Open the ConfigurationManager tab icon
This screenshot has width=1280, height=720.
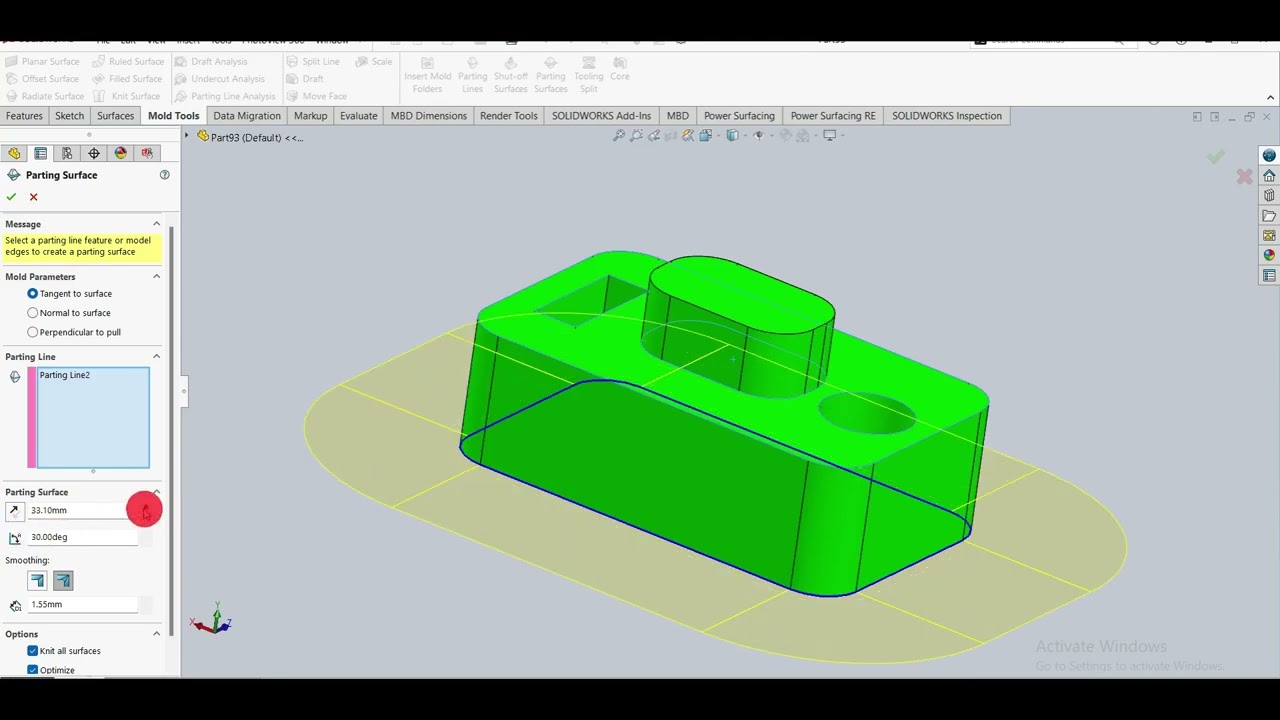point(67,153)
